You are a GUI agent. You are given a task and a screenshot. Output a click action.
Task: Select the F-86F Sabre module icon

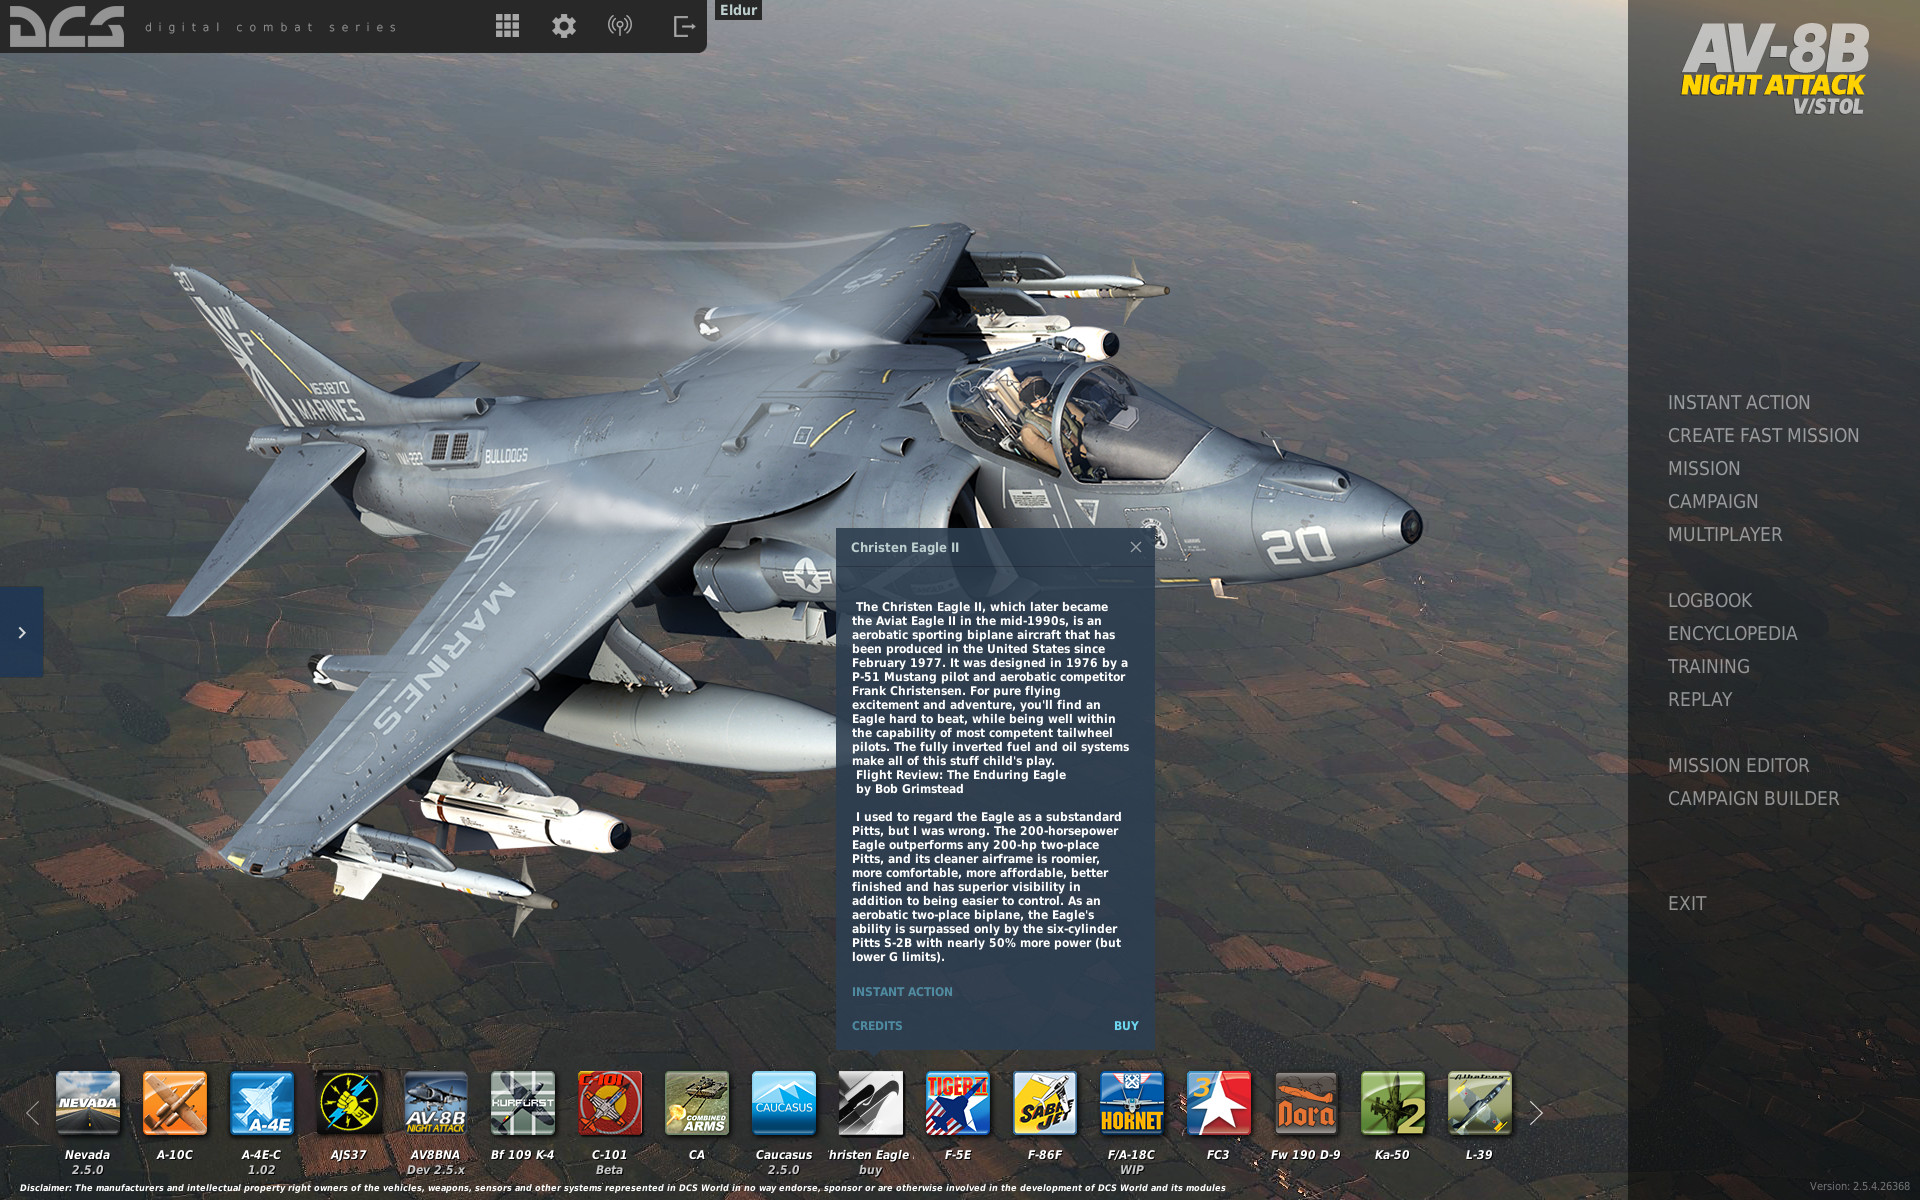[1045, 1103]
